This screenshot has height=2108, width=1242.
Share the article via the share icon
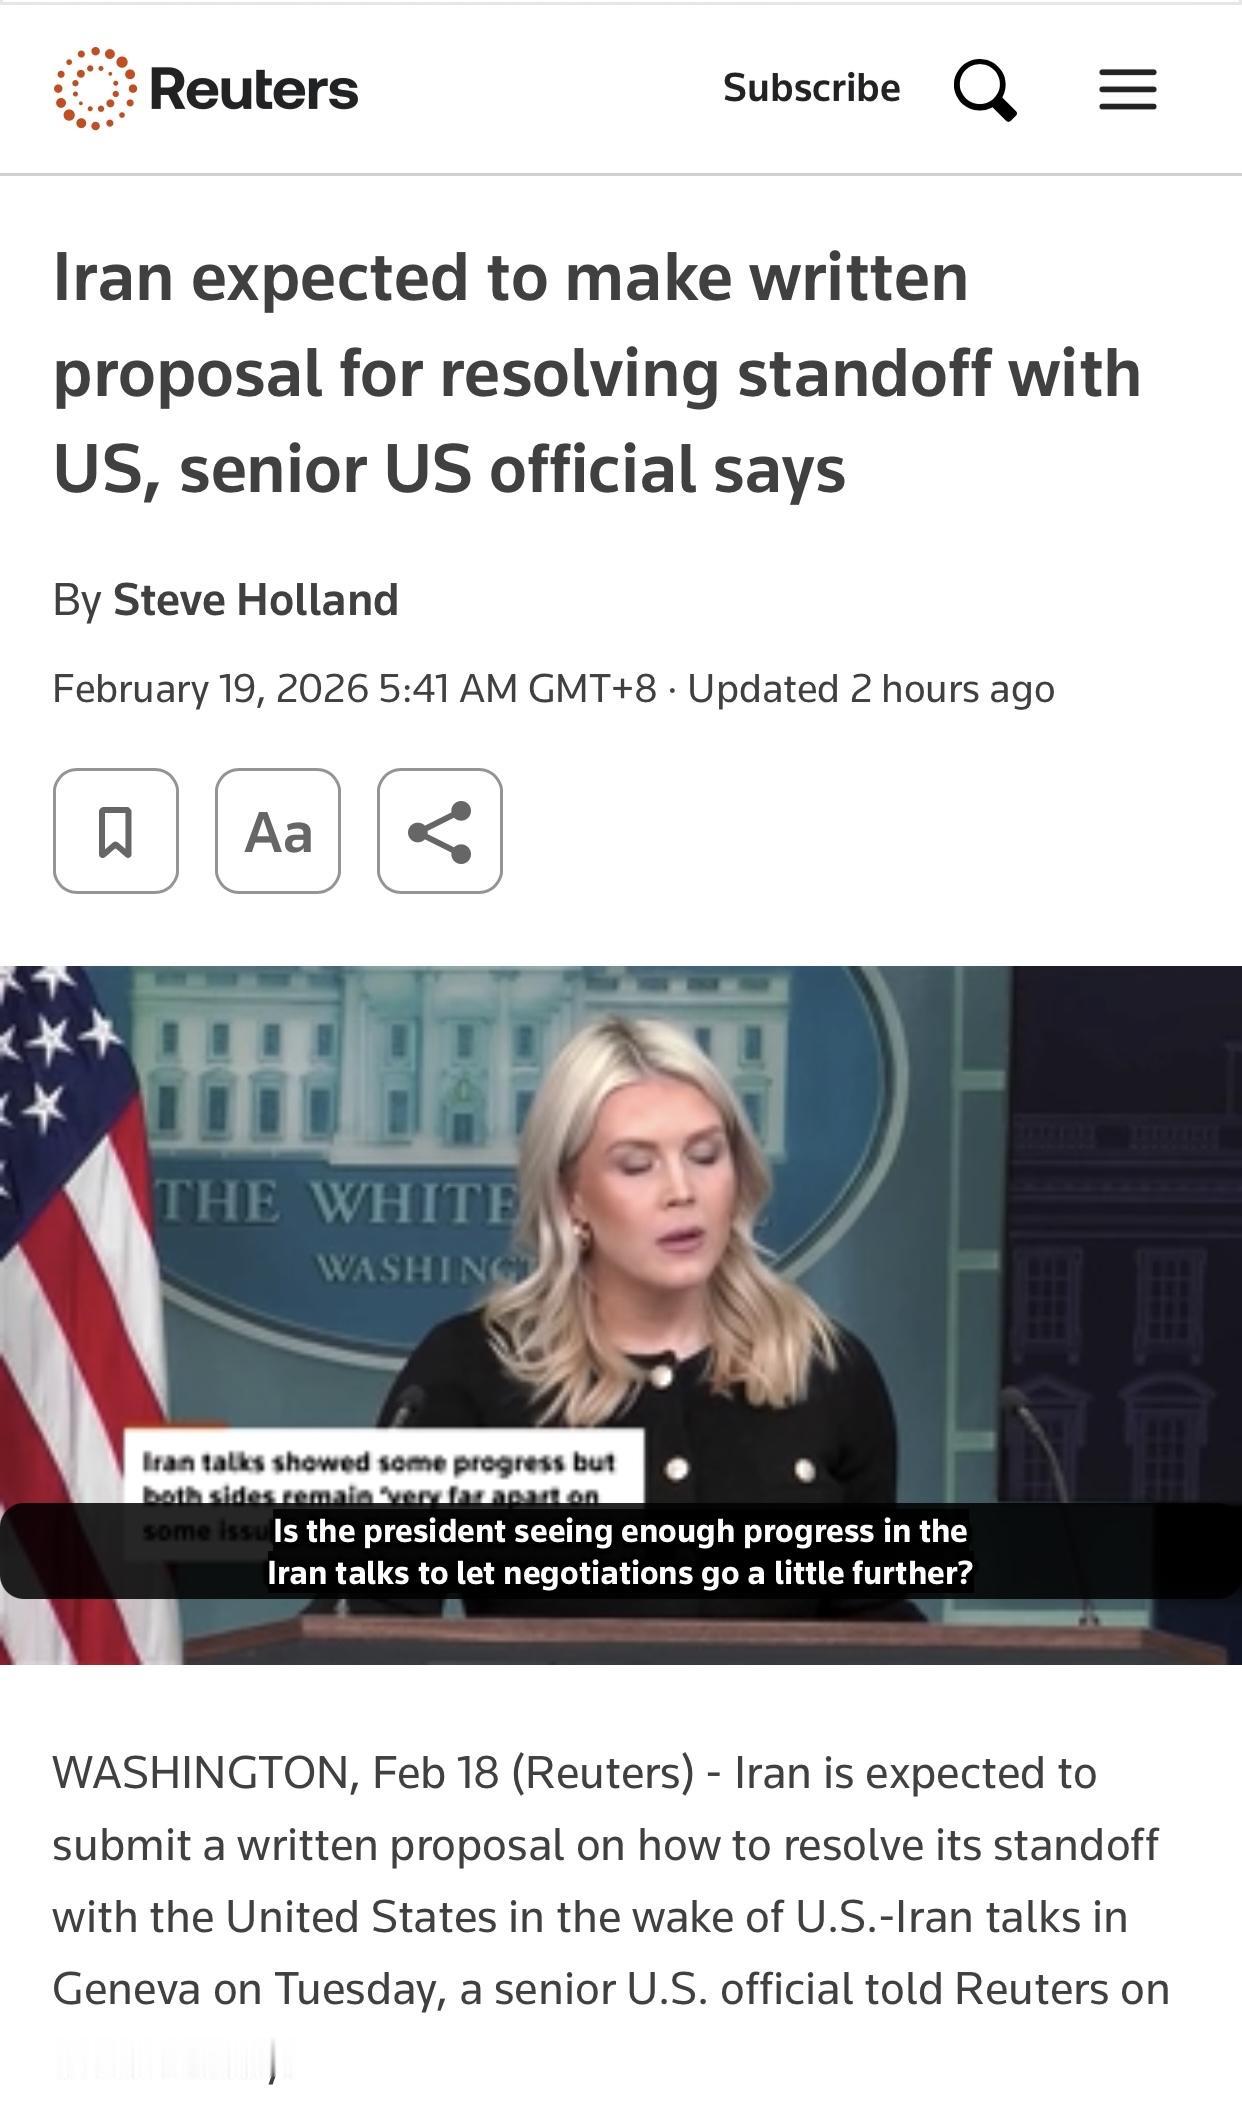pos(440,831)
